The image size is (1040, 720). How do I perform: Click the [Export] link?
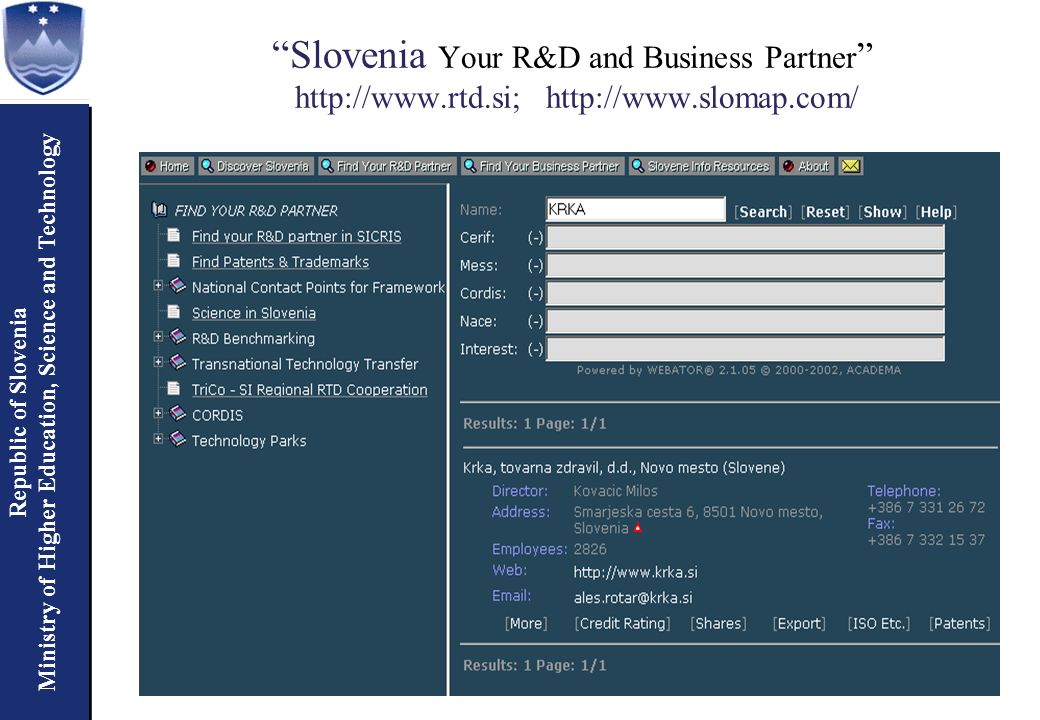click(x=799, y=623)
